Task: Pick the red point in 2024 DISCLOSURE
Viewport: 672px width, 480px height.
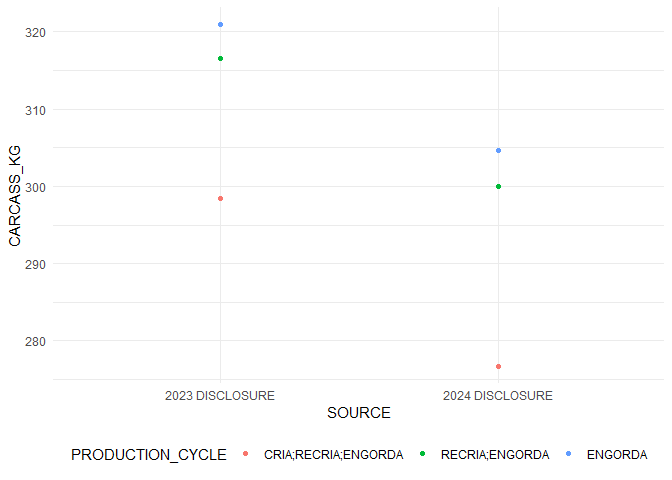Action: click(x=498, y=366)
